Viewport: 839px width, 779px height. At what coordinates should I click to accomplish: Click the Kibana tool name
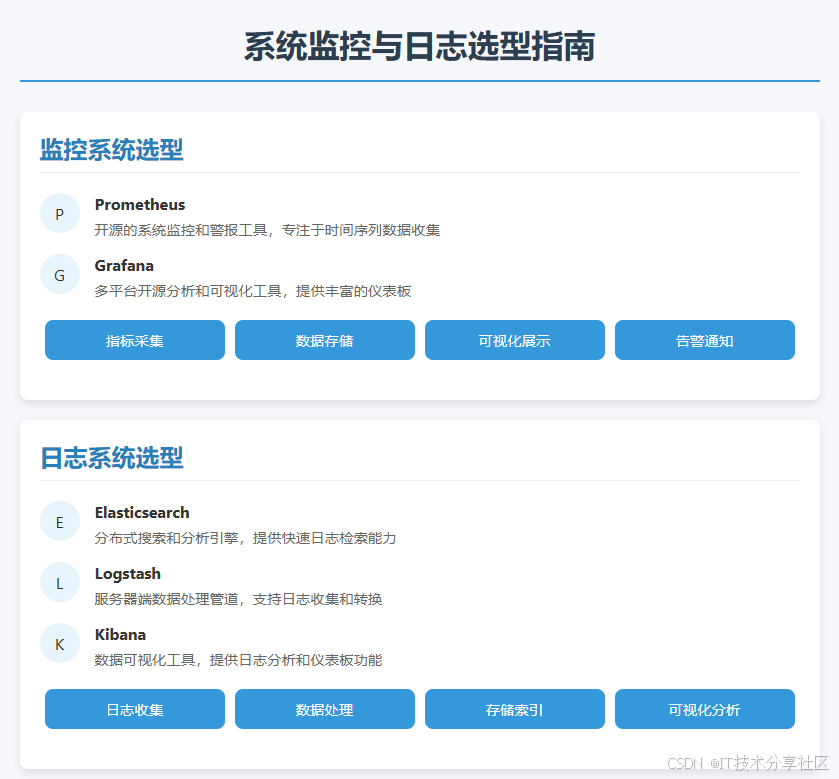click(120, 635)
